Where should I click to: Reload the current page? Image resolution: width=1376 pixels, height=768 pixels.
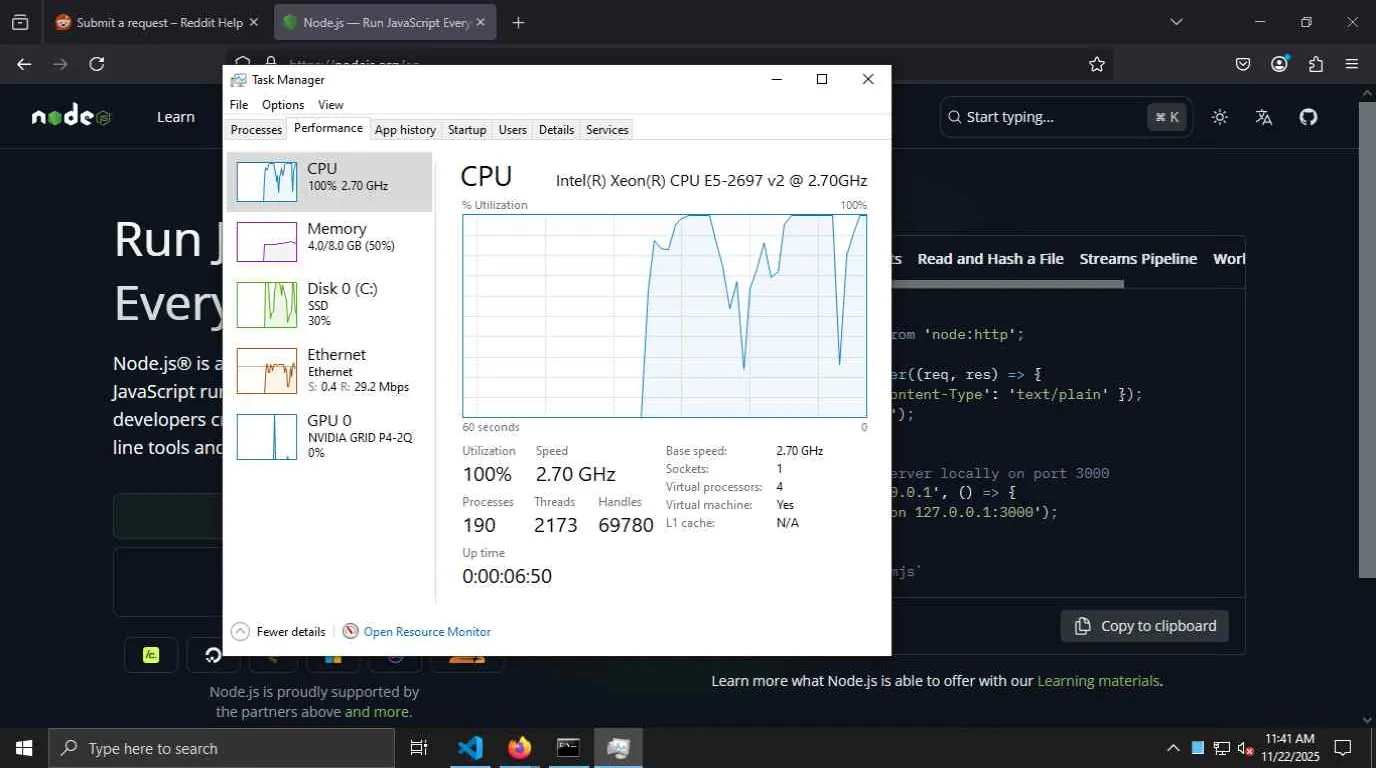click(96, 64)
